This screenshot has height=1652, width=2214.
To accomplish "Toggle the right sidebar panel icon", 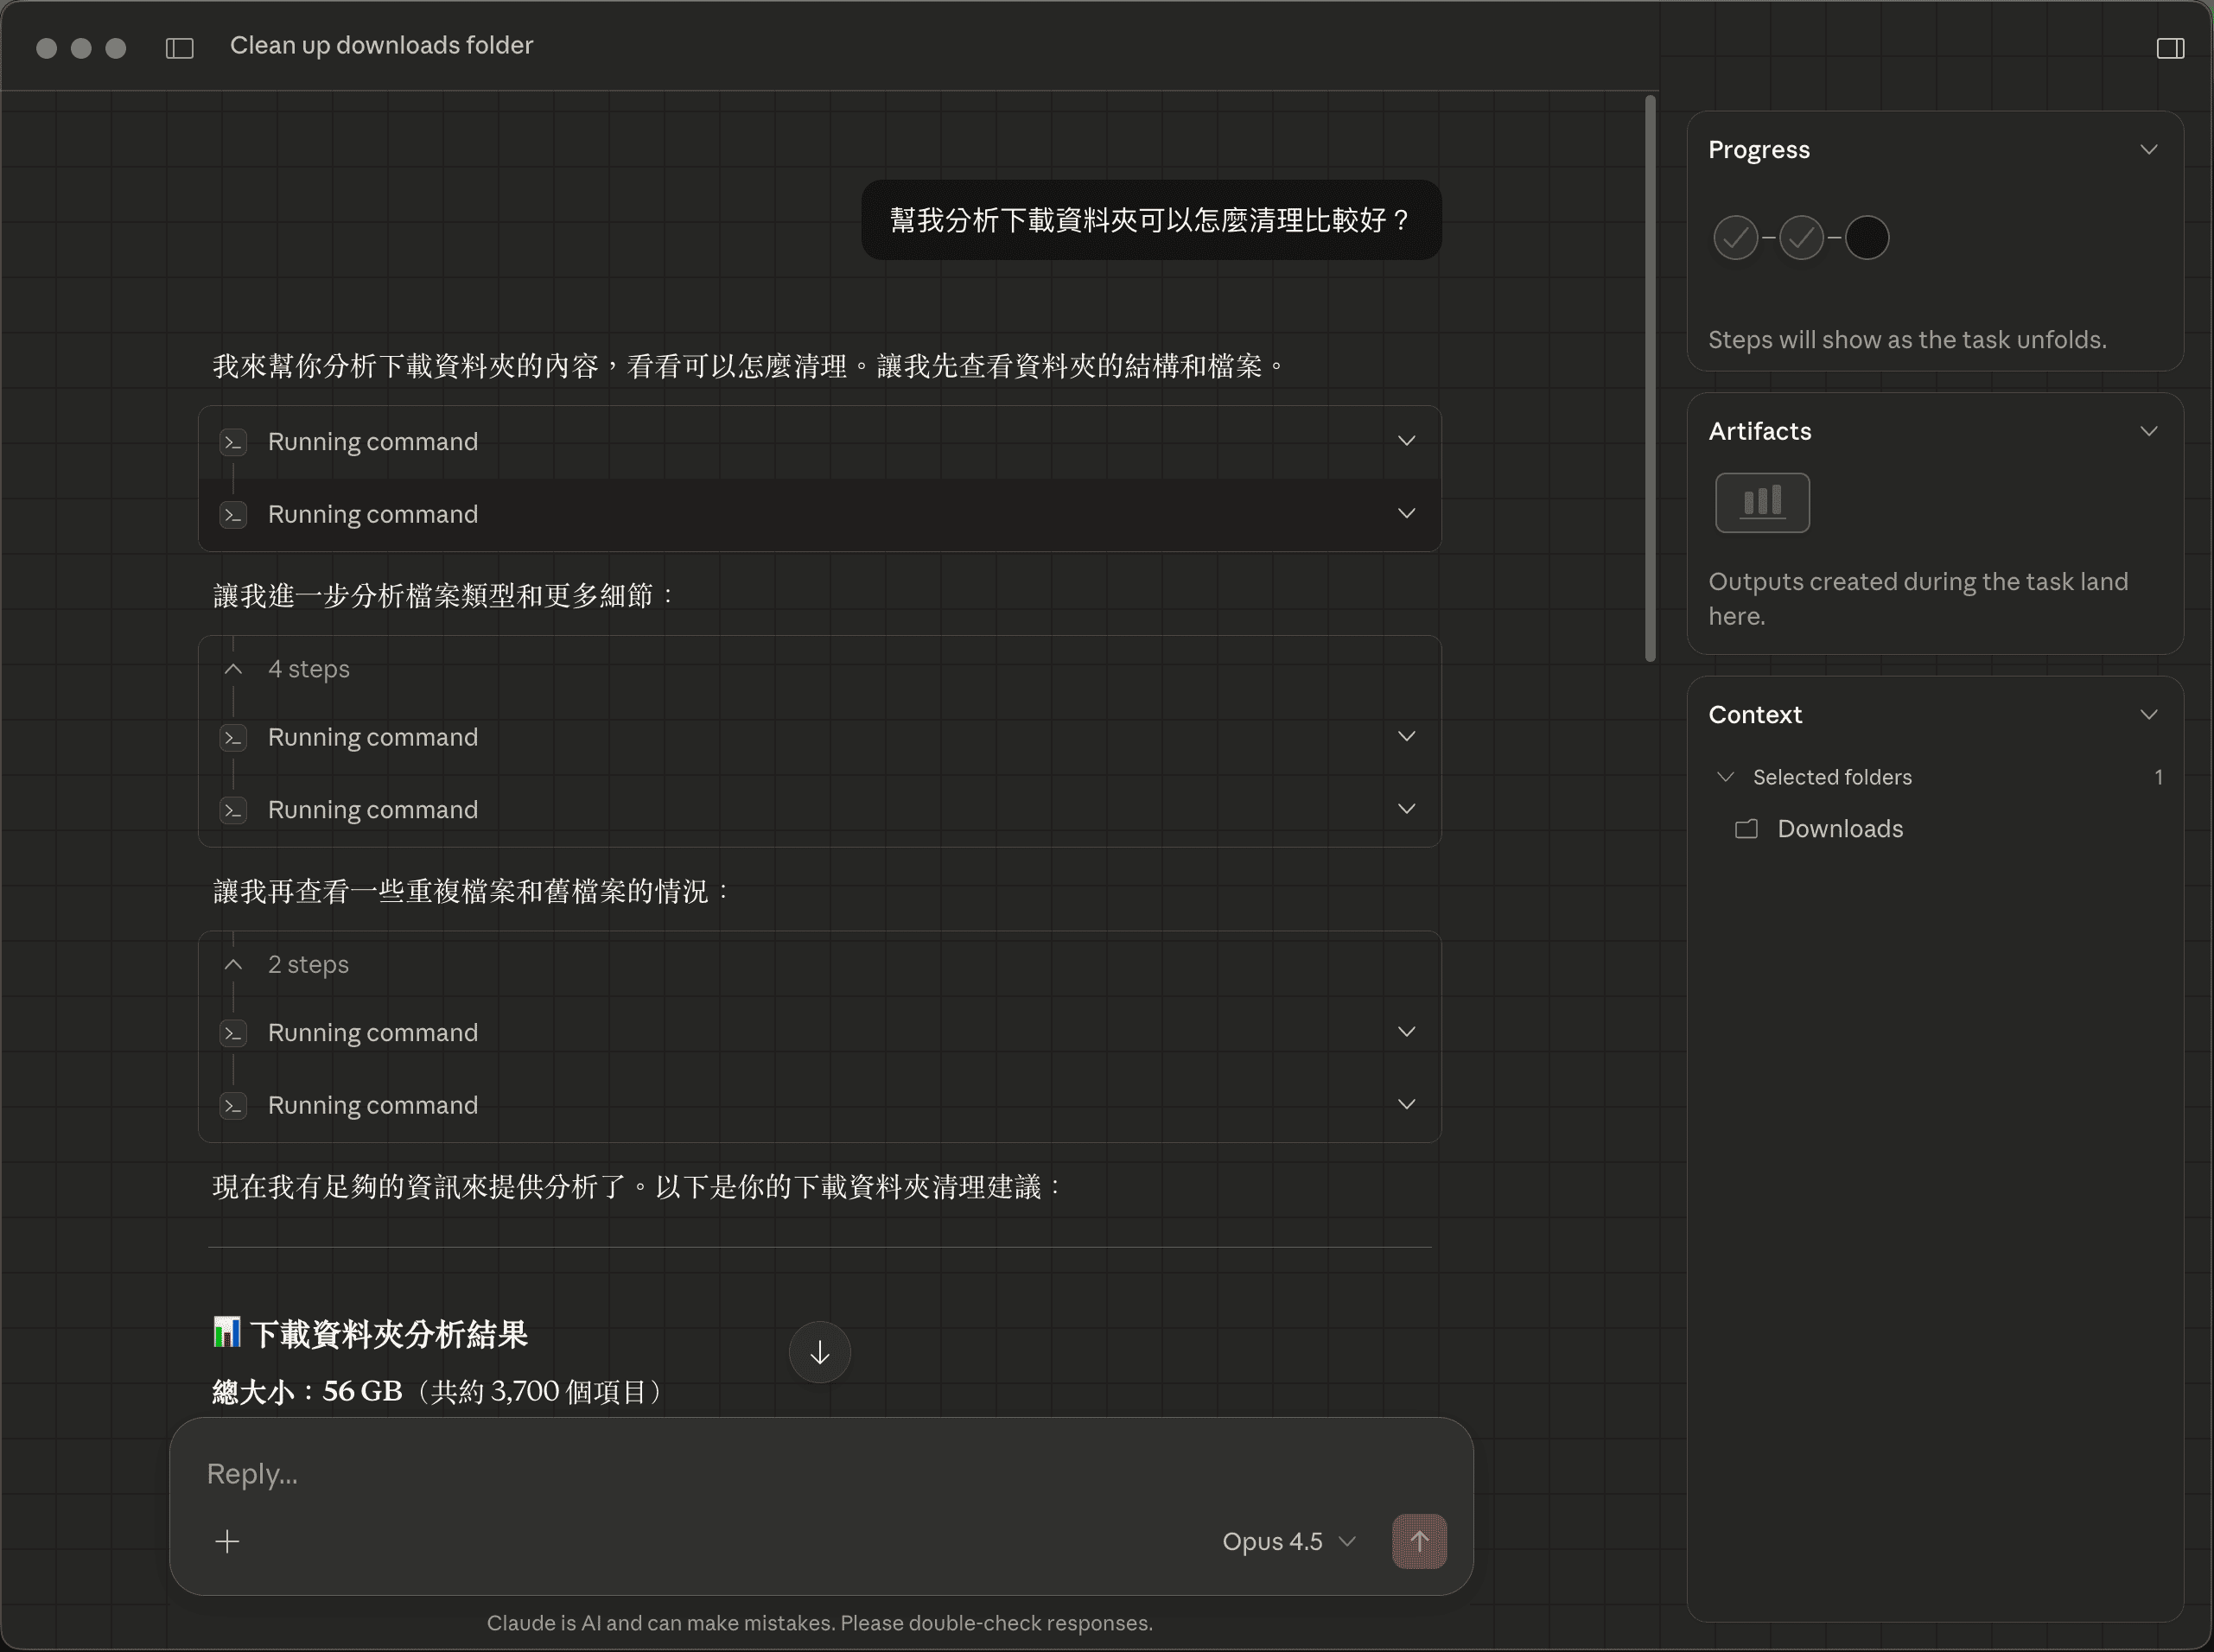I will pos(2169,48).
